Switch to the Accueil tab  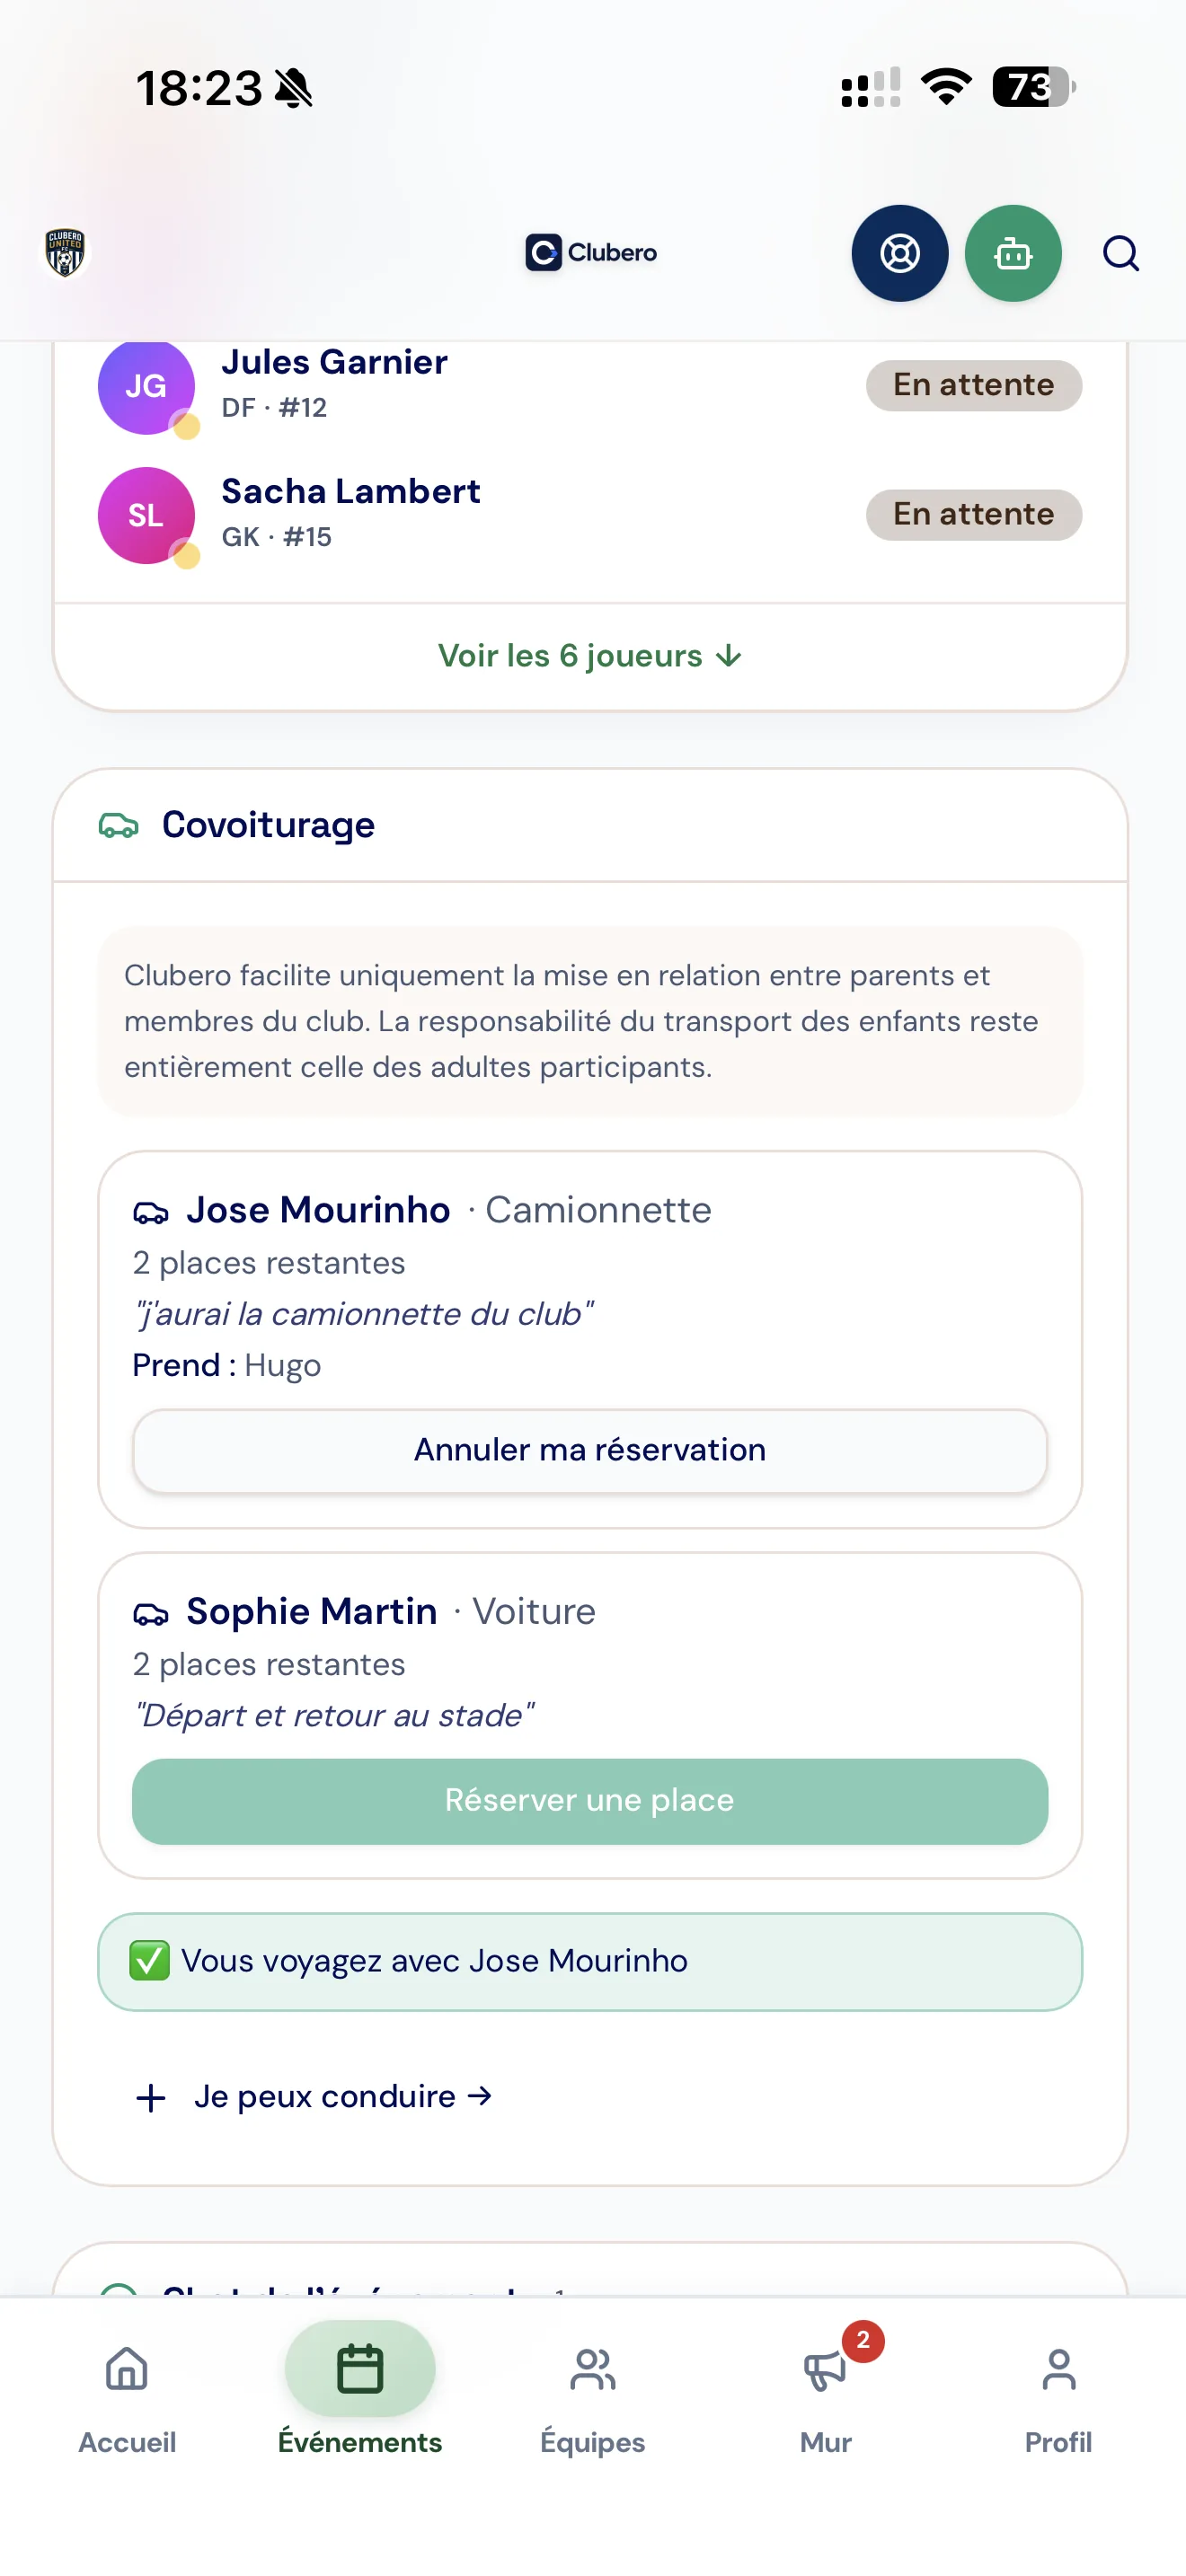point(127,2398)
